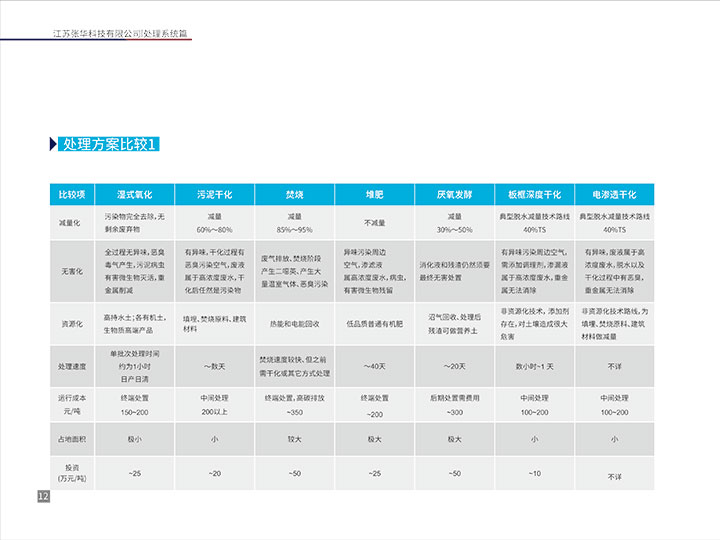Click the blue triangle beside 处理方案比较1
This screenshot has height=540, width=720.
coord(53,144)
